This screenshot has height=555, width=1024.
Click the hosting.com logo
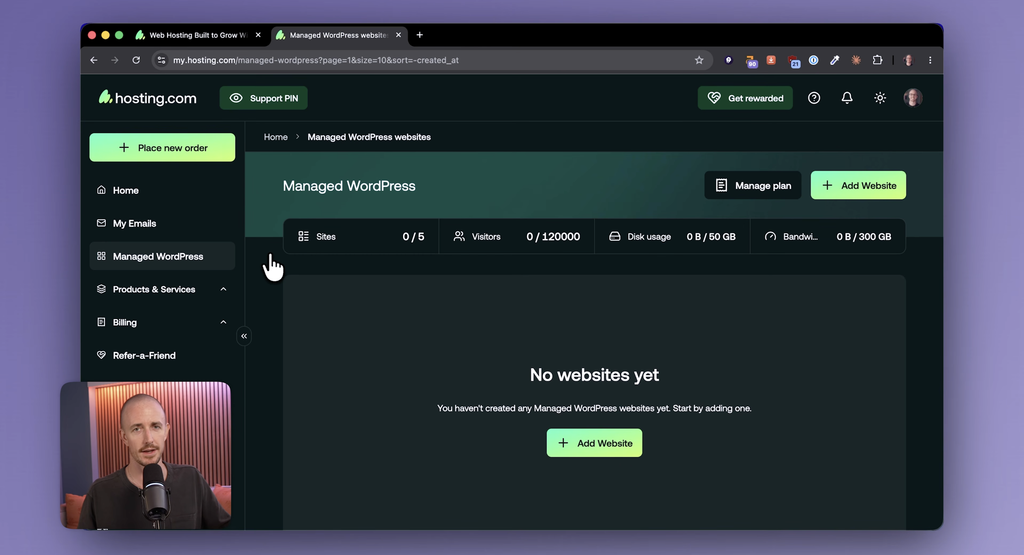coord(148,98)
